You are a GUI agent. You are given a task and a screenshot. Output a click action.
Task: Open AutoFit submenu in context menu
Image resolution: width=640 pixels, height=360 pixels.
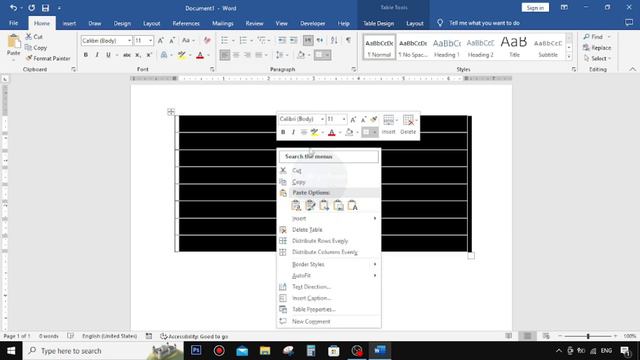[x=329, y=276]
